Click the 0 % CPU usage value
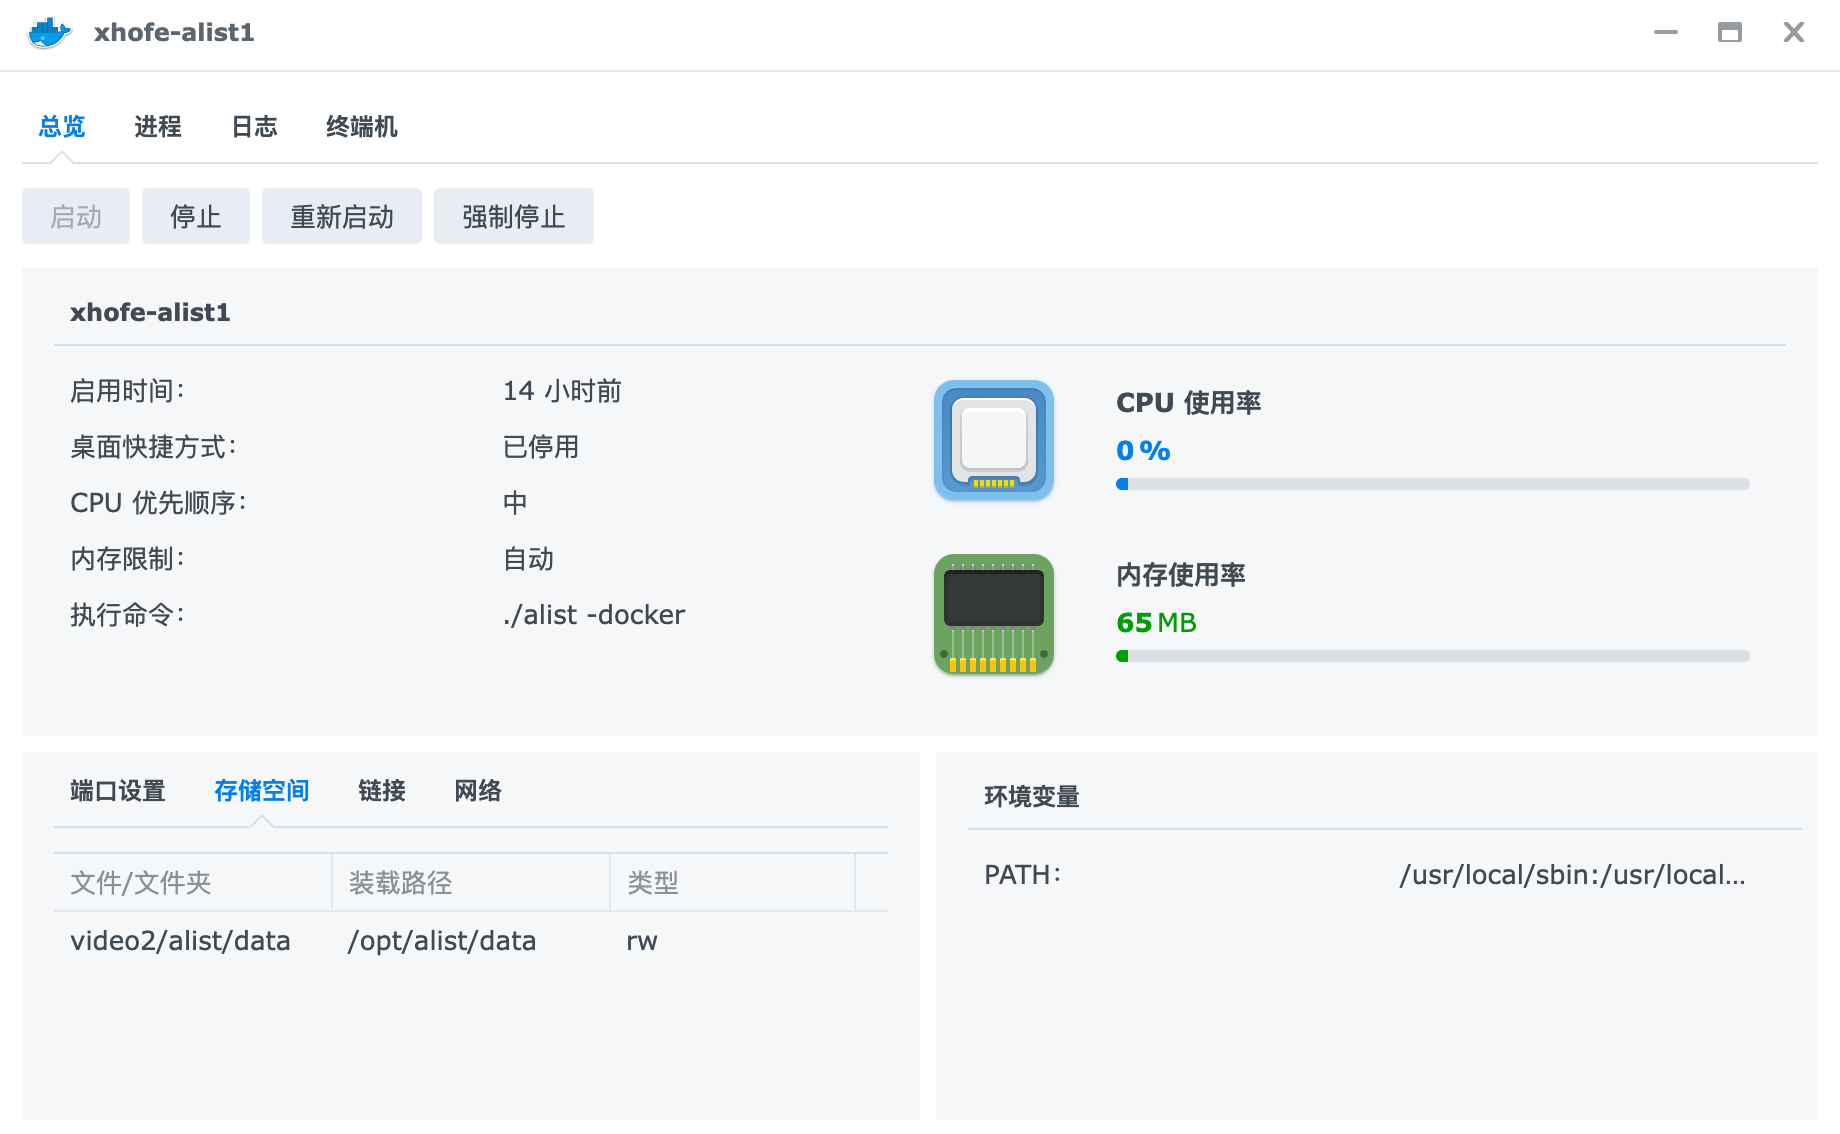1840x1134 pixels. pyautogui.click(x=1143, y=451)
